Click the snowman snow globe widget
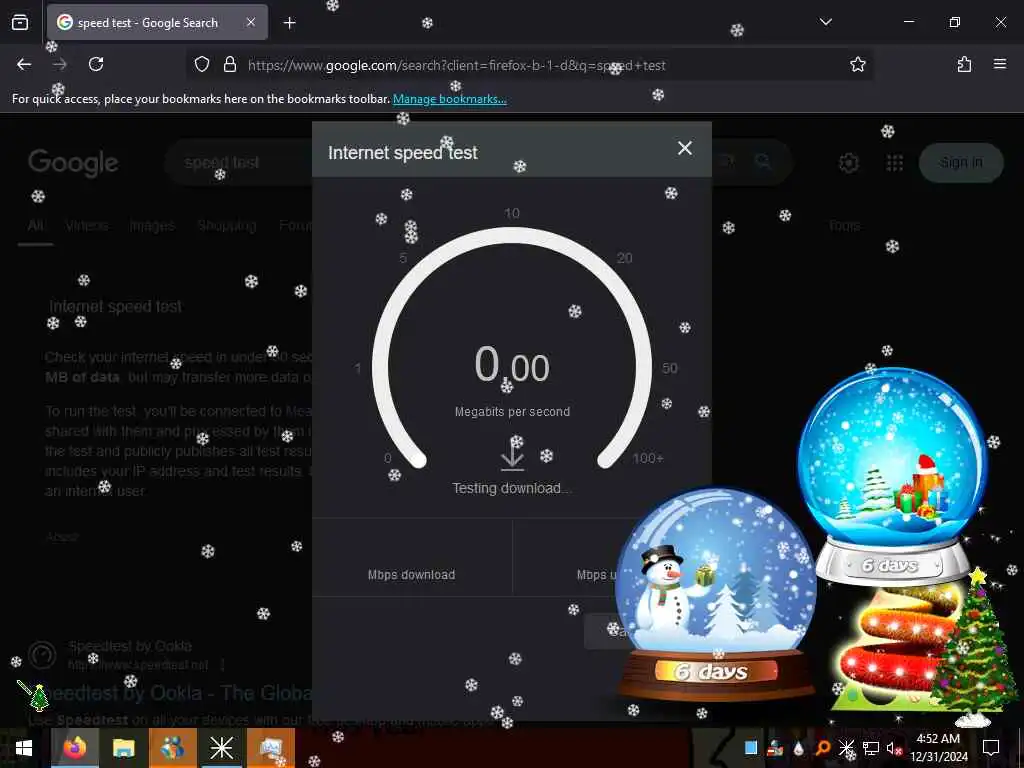 coord(716,594)
